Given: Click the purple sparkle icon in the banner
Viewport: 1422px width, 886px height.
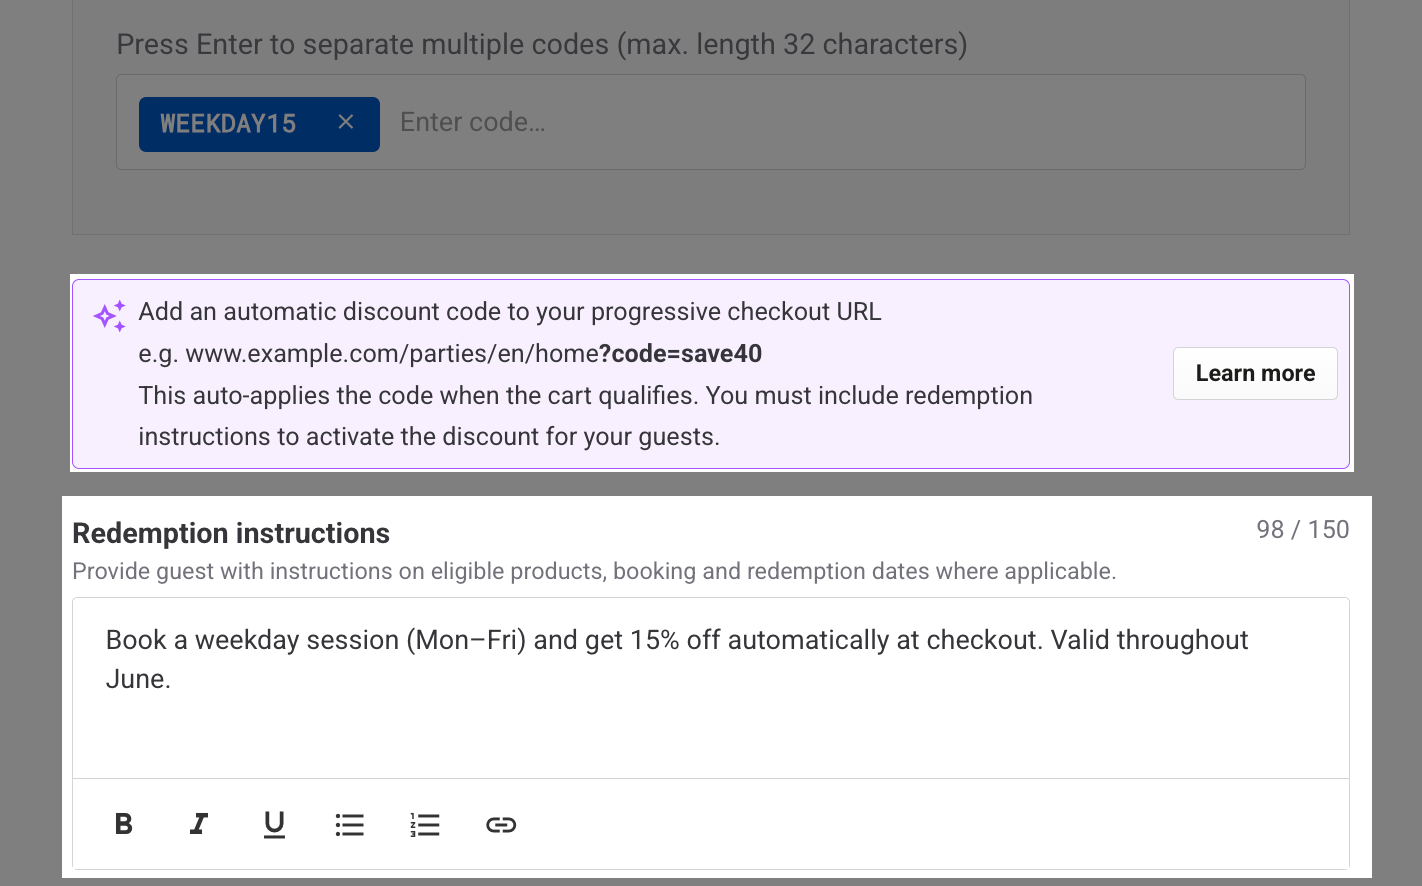Looking at the screenshot, I should 110,316.
